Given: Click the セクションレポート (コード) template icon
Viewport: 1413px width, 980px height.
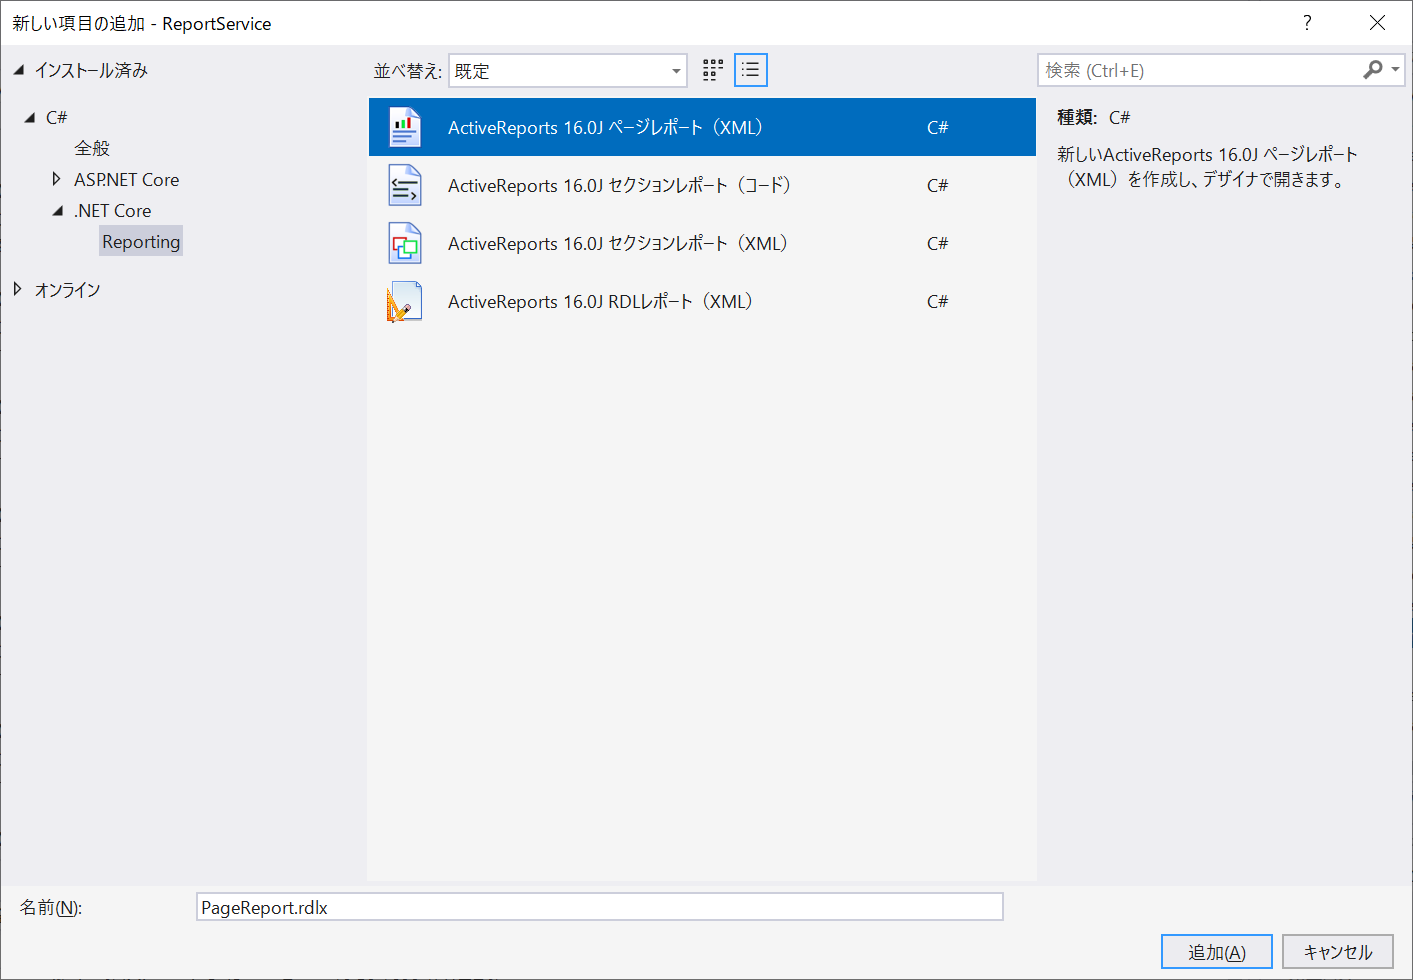Looking at the screenshot, I should click(405, 185).
